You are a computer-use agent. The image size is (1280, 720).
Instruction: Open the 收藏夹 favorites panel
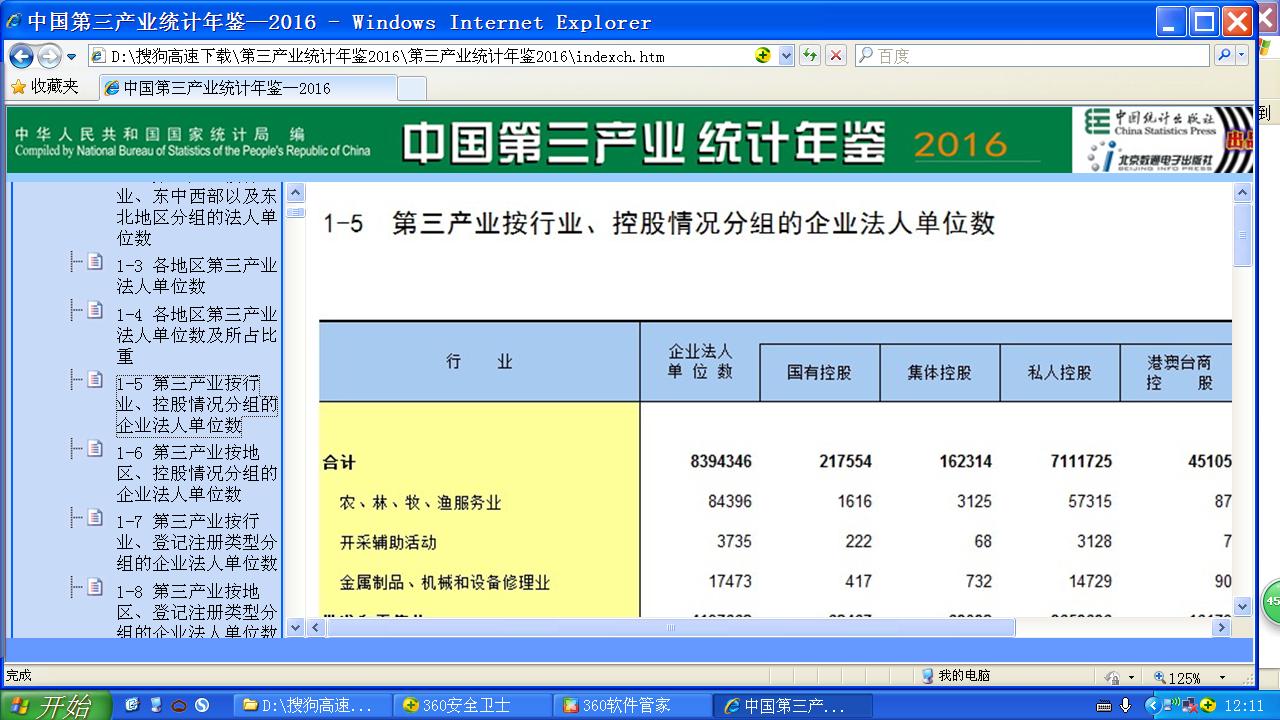[x=45, y=87]
